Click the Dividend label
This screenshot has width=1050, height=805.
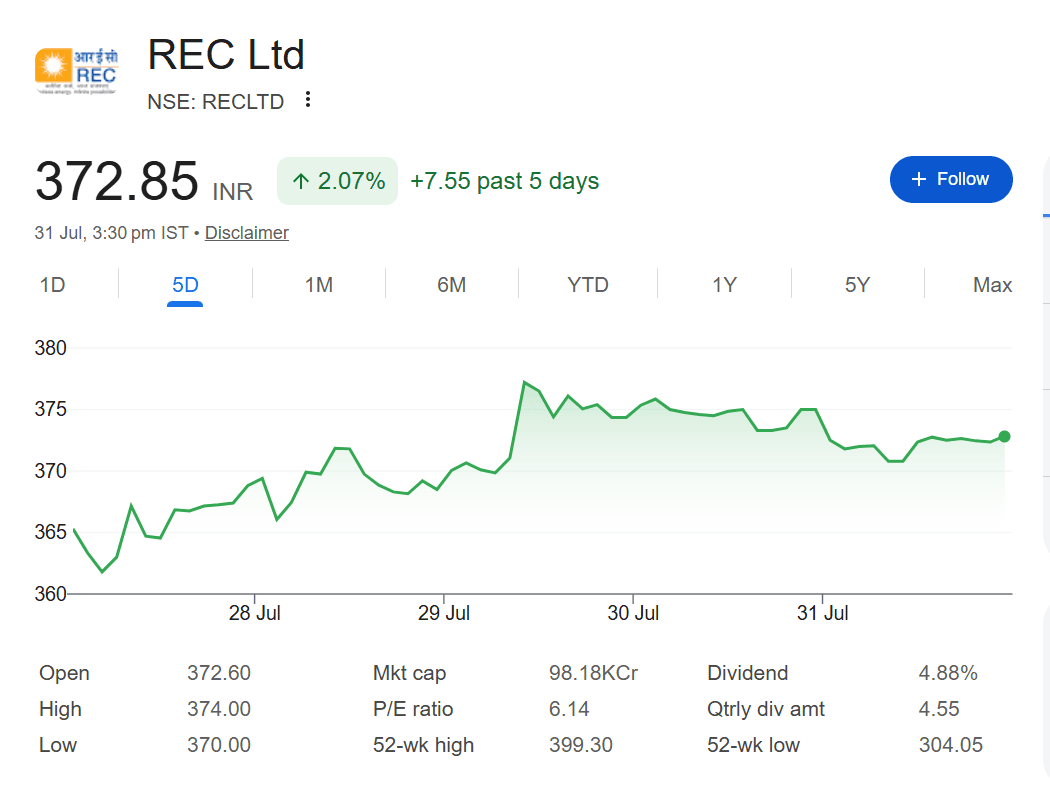tap(747, 672)
